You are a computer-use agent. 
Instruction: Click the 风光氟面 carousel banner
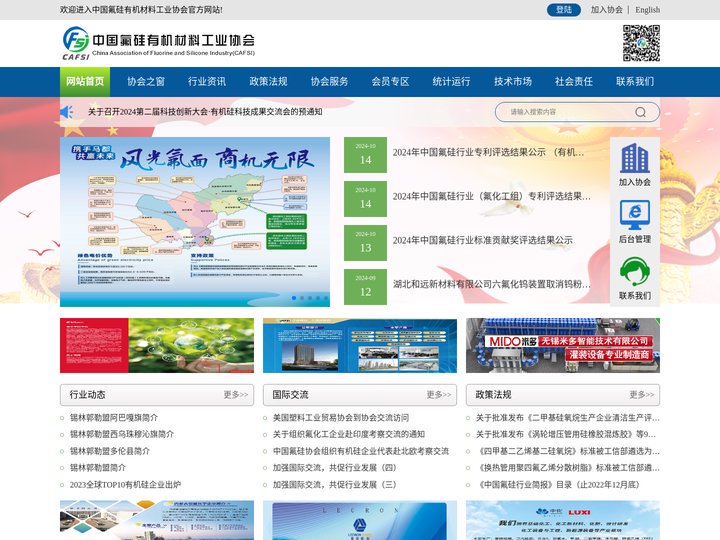pos(195,222)
